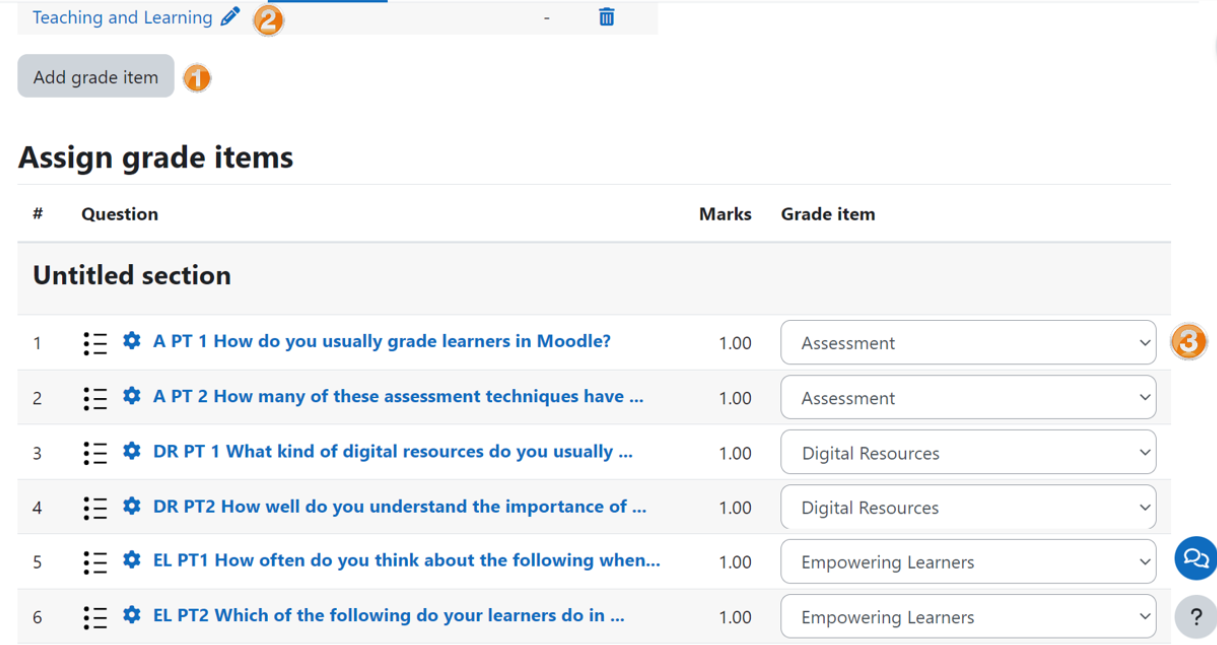Open Empowering Learners dropdown for question 6

coord(967,617)
